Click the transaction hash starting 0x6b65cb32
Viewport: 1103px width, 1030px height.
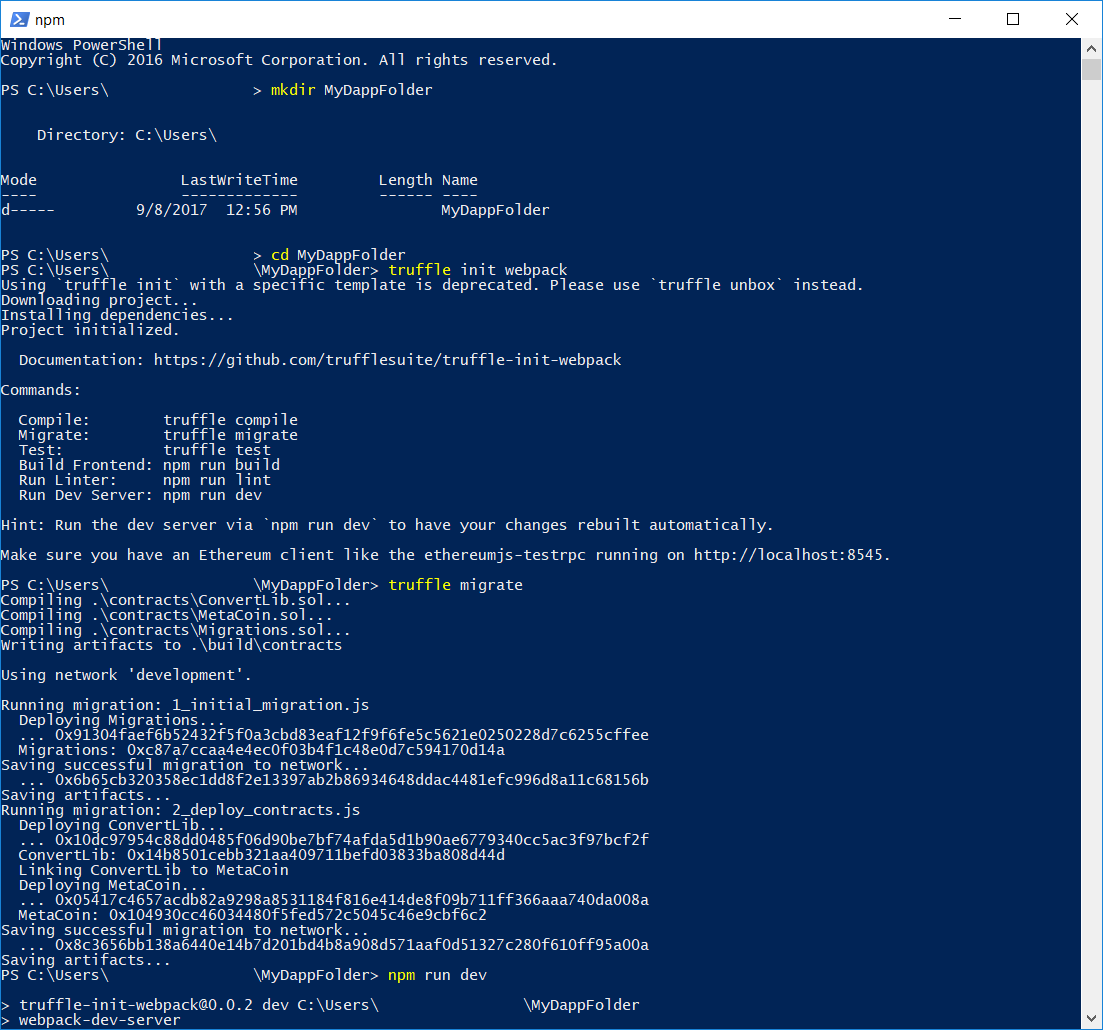352,780
